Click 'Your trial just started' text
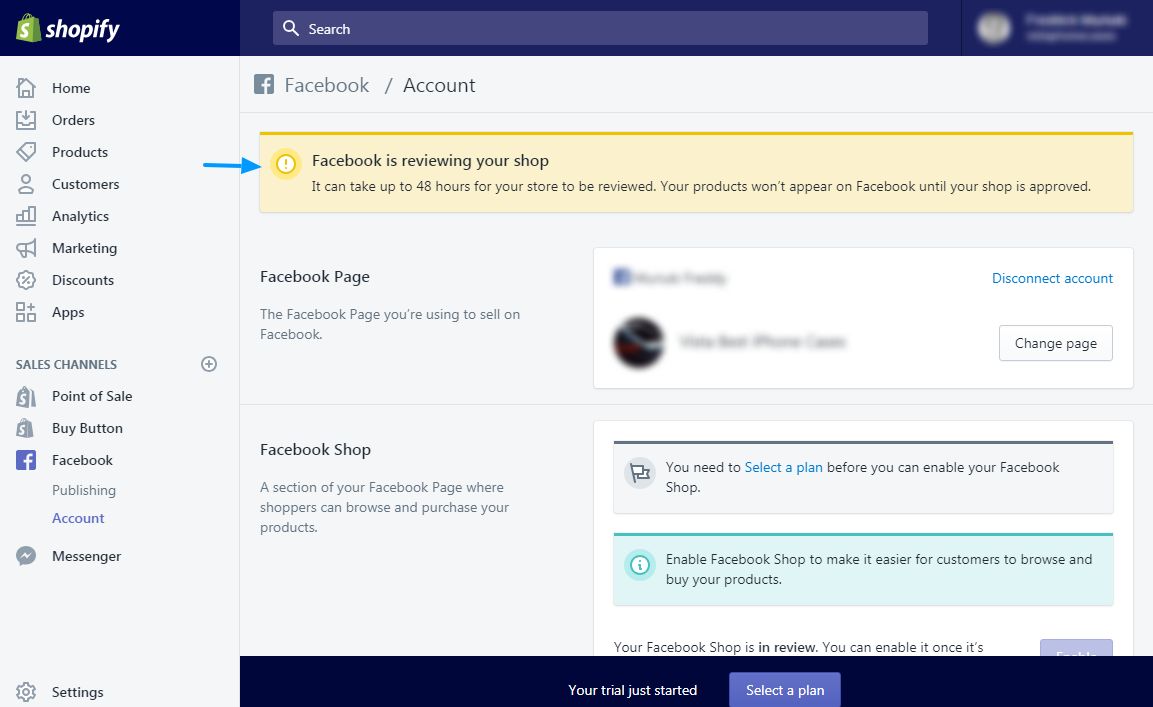The width and height of the screenshot is (1153, 707). click(x=632, y=690)
